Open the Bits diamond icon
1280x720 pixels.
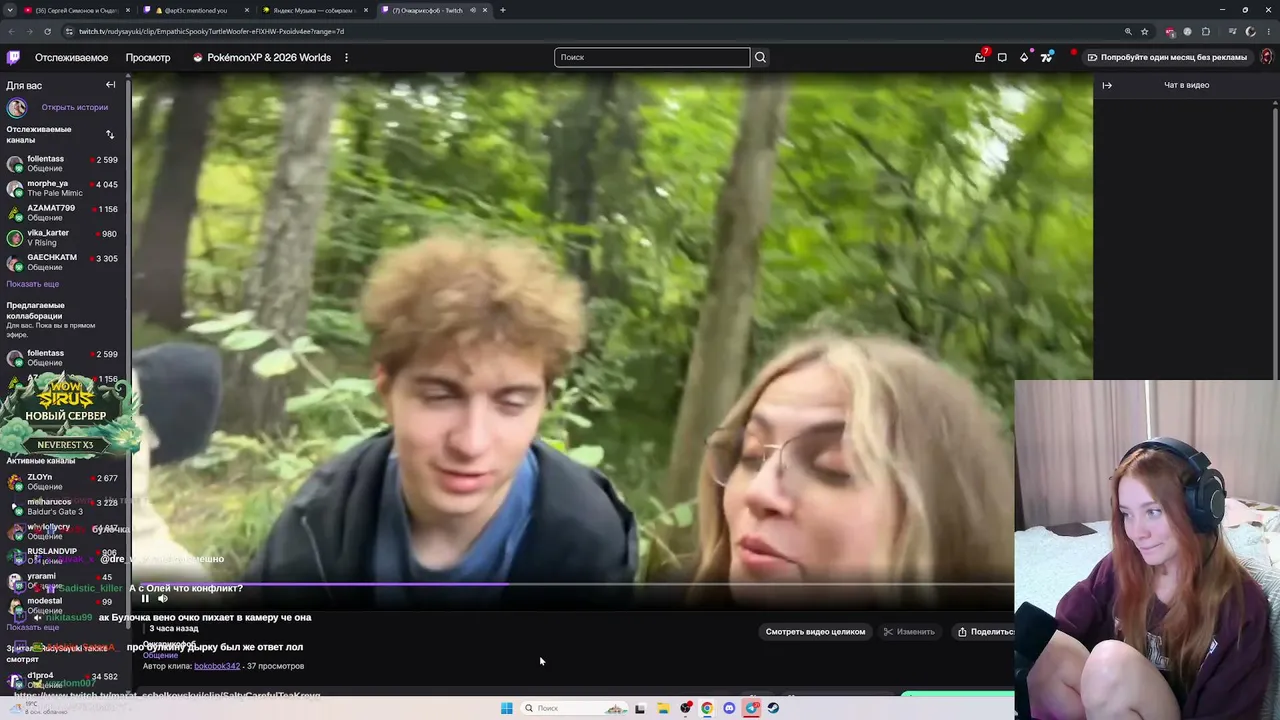click(x=1024, y=57)
